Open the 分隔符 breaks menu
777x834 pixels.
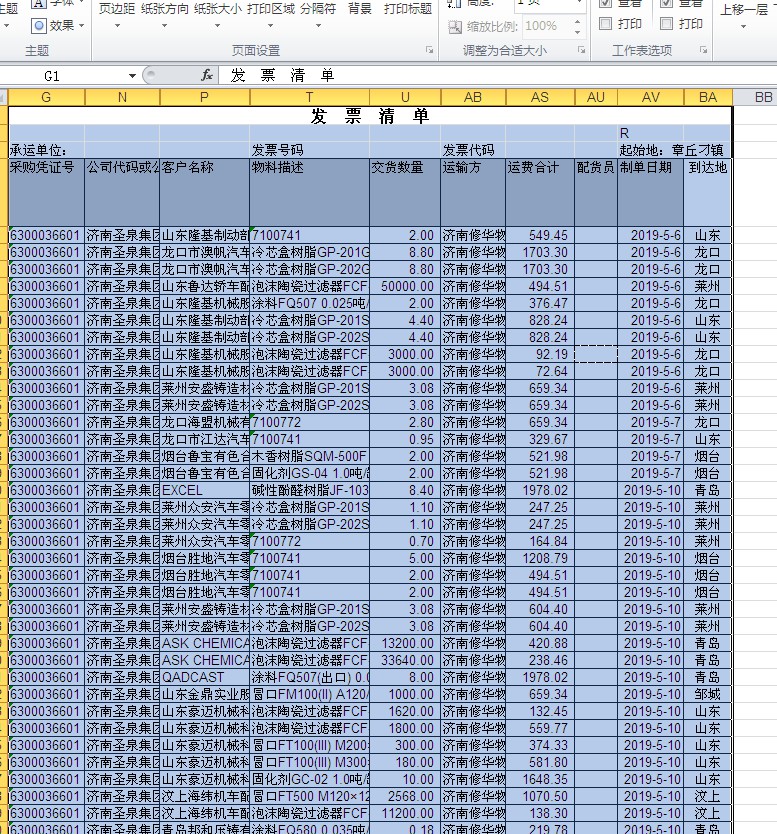click(318, 14)
